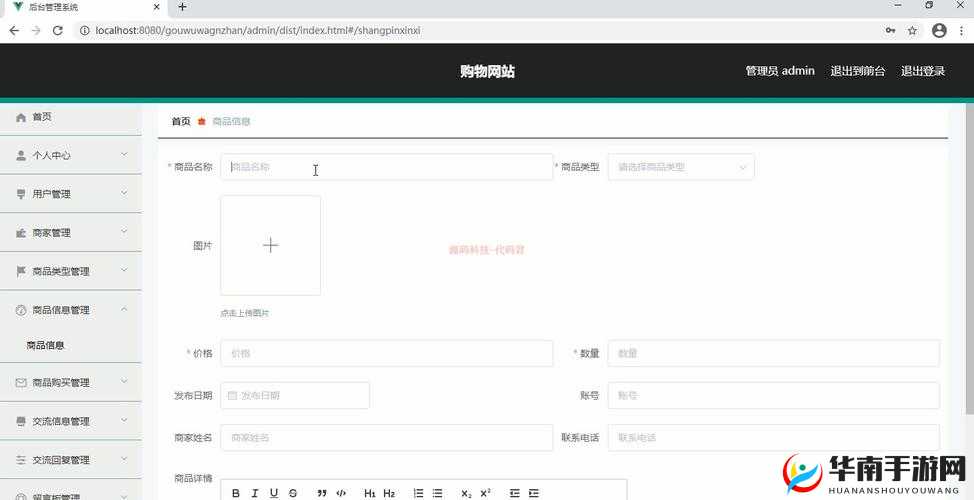Go to 首页 in sidebar
Screen dimensions: 974x500
point(71,117)
